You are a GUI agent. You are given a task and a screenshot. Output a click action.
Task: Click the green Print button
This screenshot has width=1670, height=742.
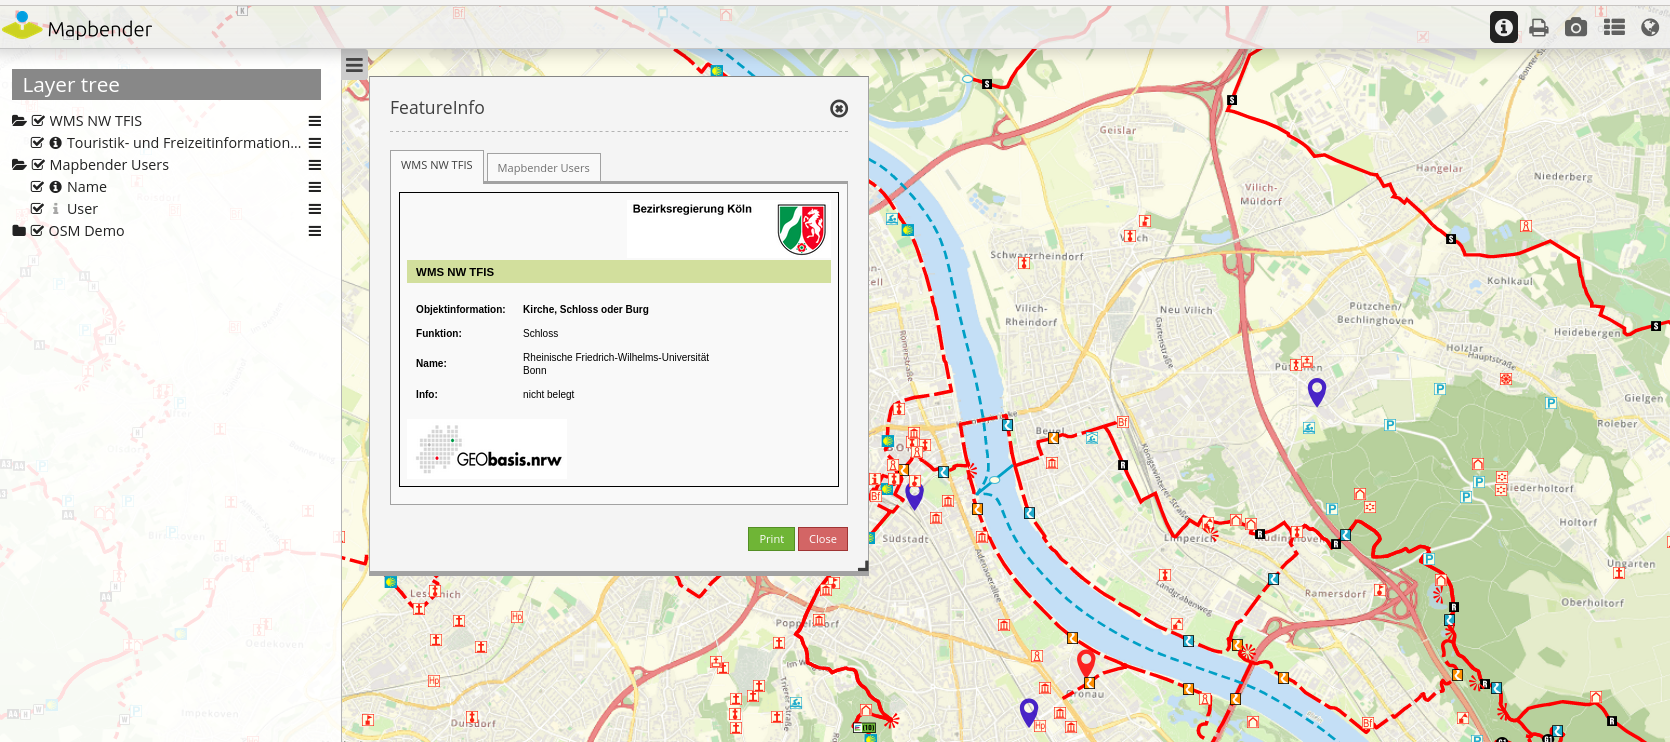tap(771, 539)
